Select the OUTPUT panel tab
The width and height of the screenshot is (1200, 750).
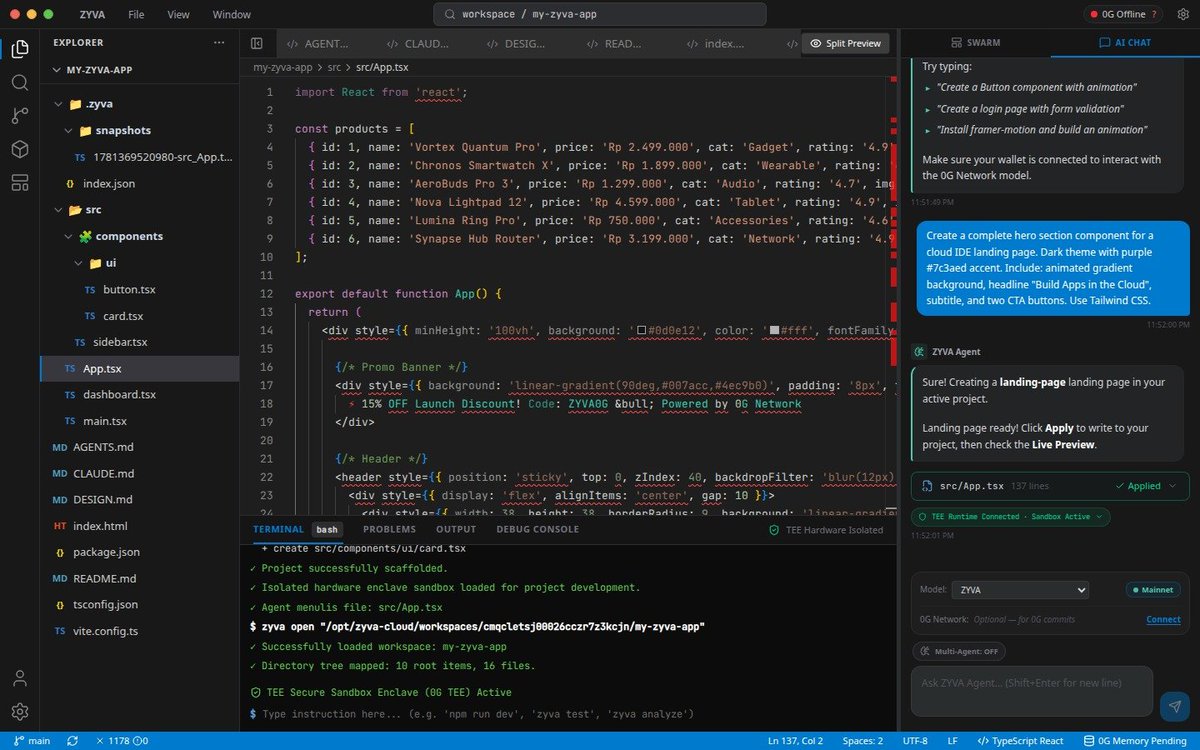coord(456,529)
